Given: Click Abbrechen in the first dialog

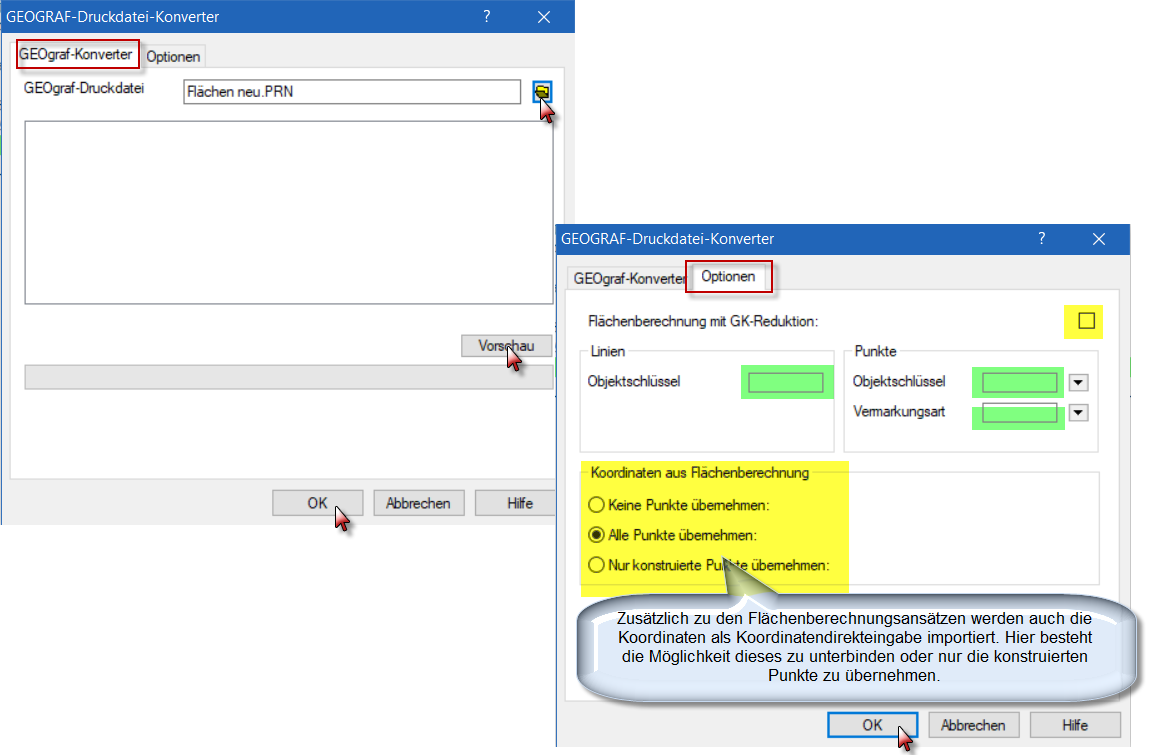Looking at the screenshot, I should coord(418,503).
